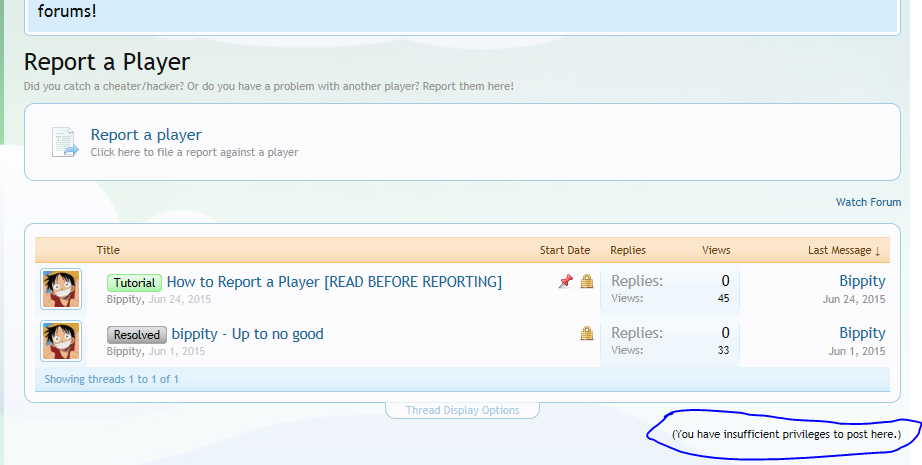This screenshot has width=922, height=465.
Task: Click Jun 24, 2015 start date under Tutorial thread
Action: pos(179,299)
